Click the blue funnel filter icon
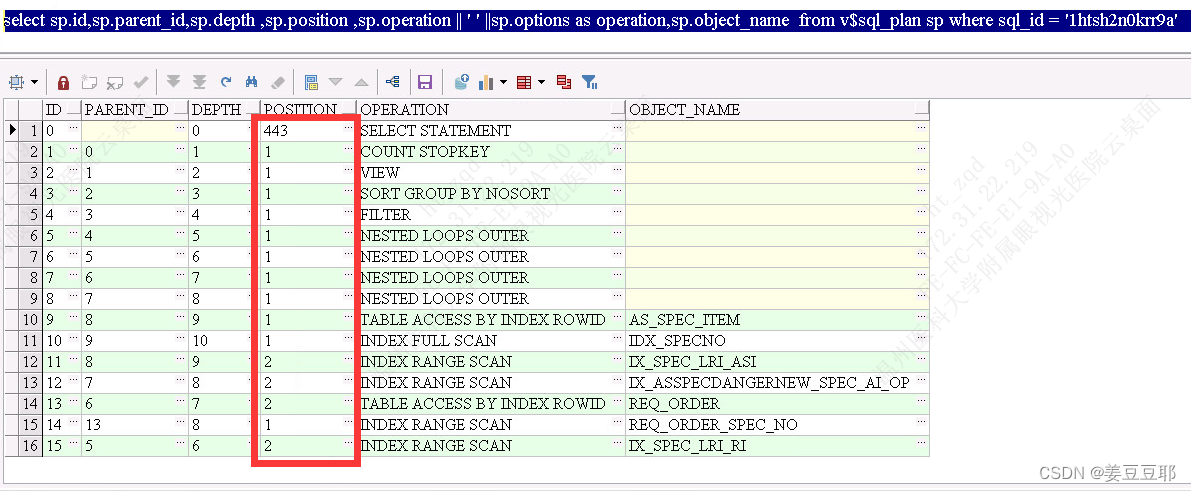The height and width of the screenshot is (491, 1191). tap(589, 82)
